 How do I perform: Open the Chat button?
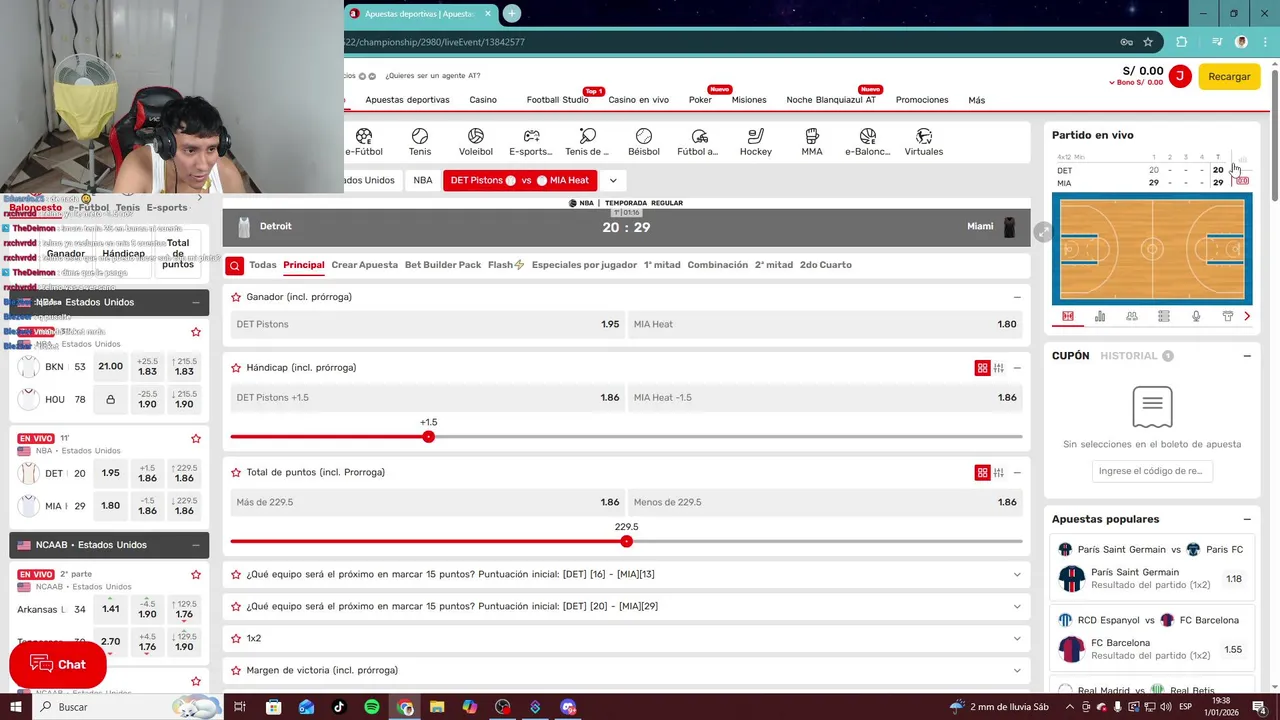[x=58, y=665]
